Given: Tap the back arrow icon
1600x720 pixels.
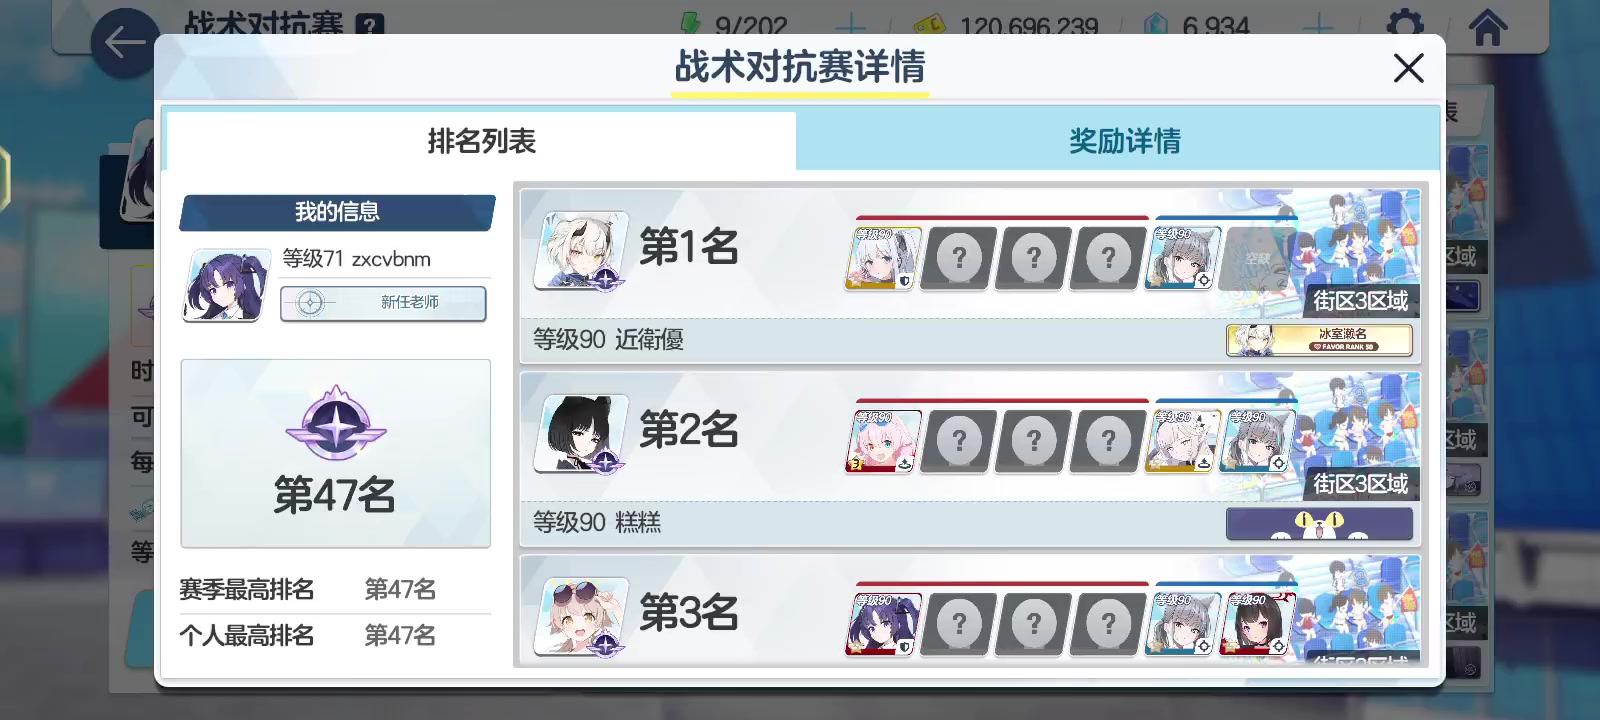Looking at the screenshot, I should click(x=125, y=42).
